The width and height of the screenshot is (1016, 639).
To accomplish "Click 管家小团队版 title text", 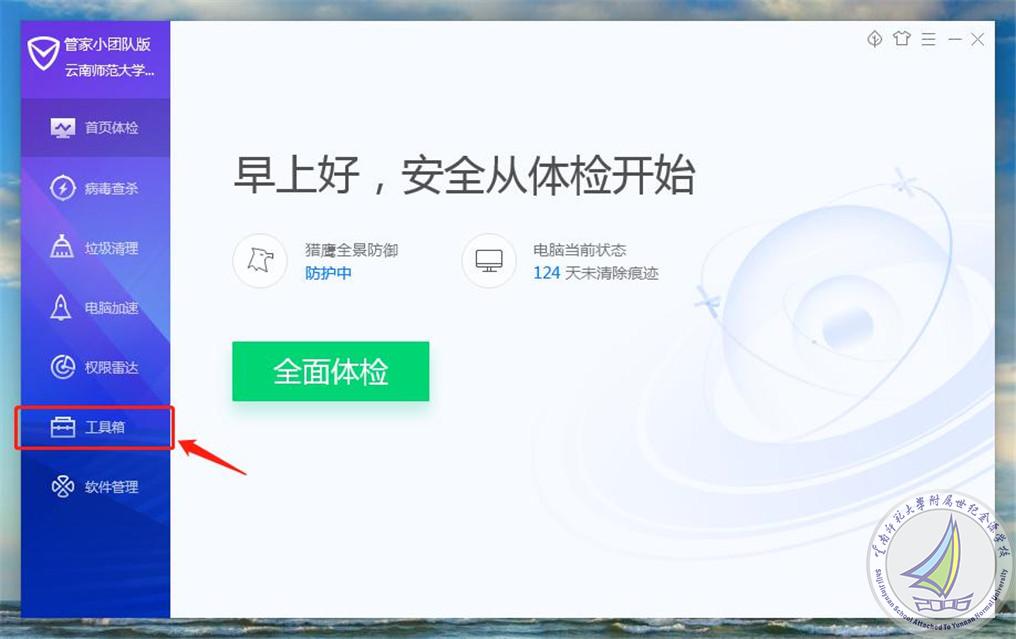I will [108, 44].
